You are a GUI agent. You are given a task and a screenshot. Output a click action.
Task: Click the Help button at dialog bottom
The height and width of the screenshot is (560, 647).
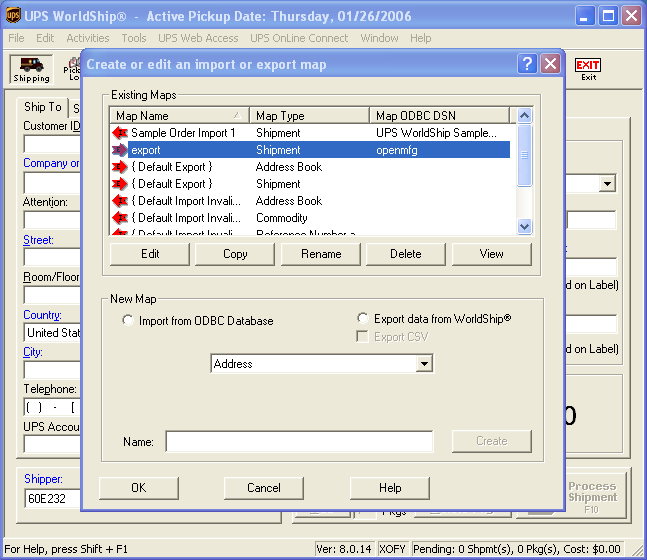(390, 488)
